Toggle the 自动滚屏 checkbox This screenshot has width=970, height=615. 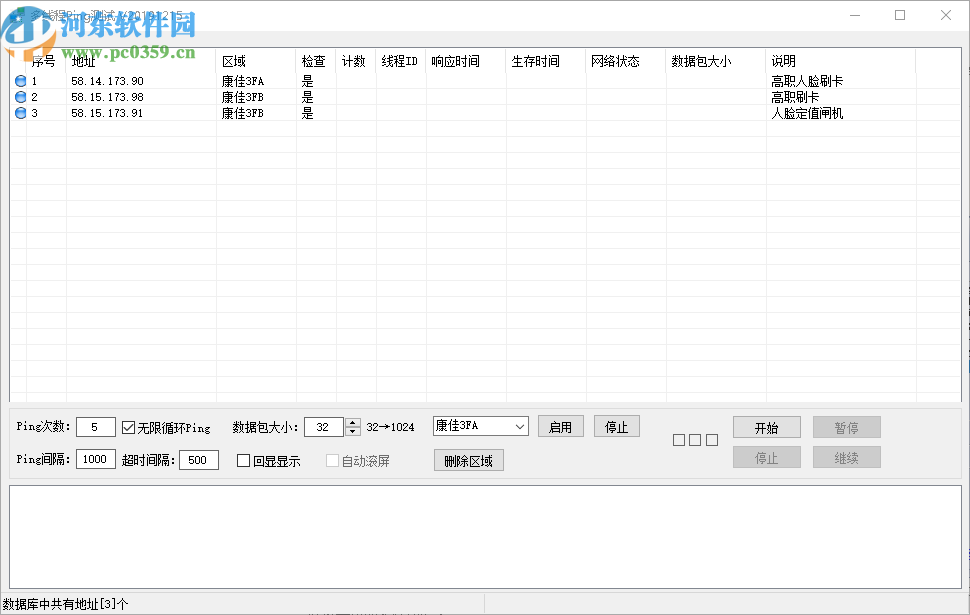pos(333,460)
